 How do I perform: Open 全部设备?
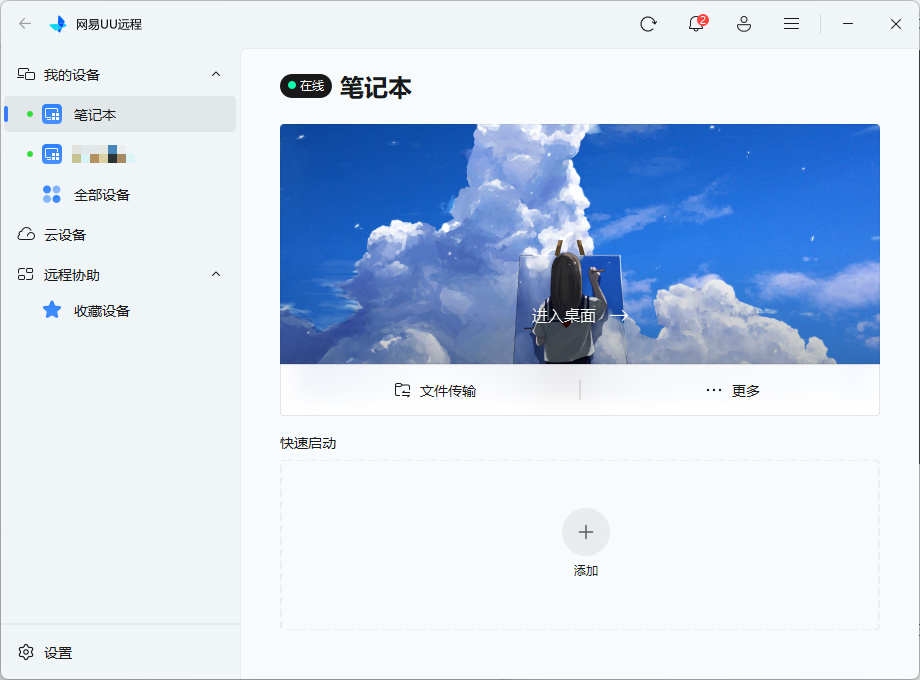[x=102, y=195]
